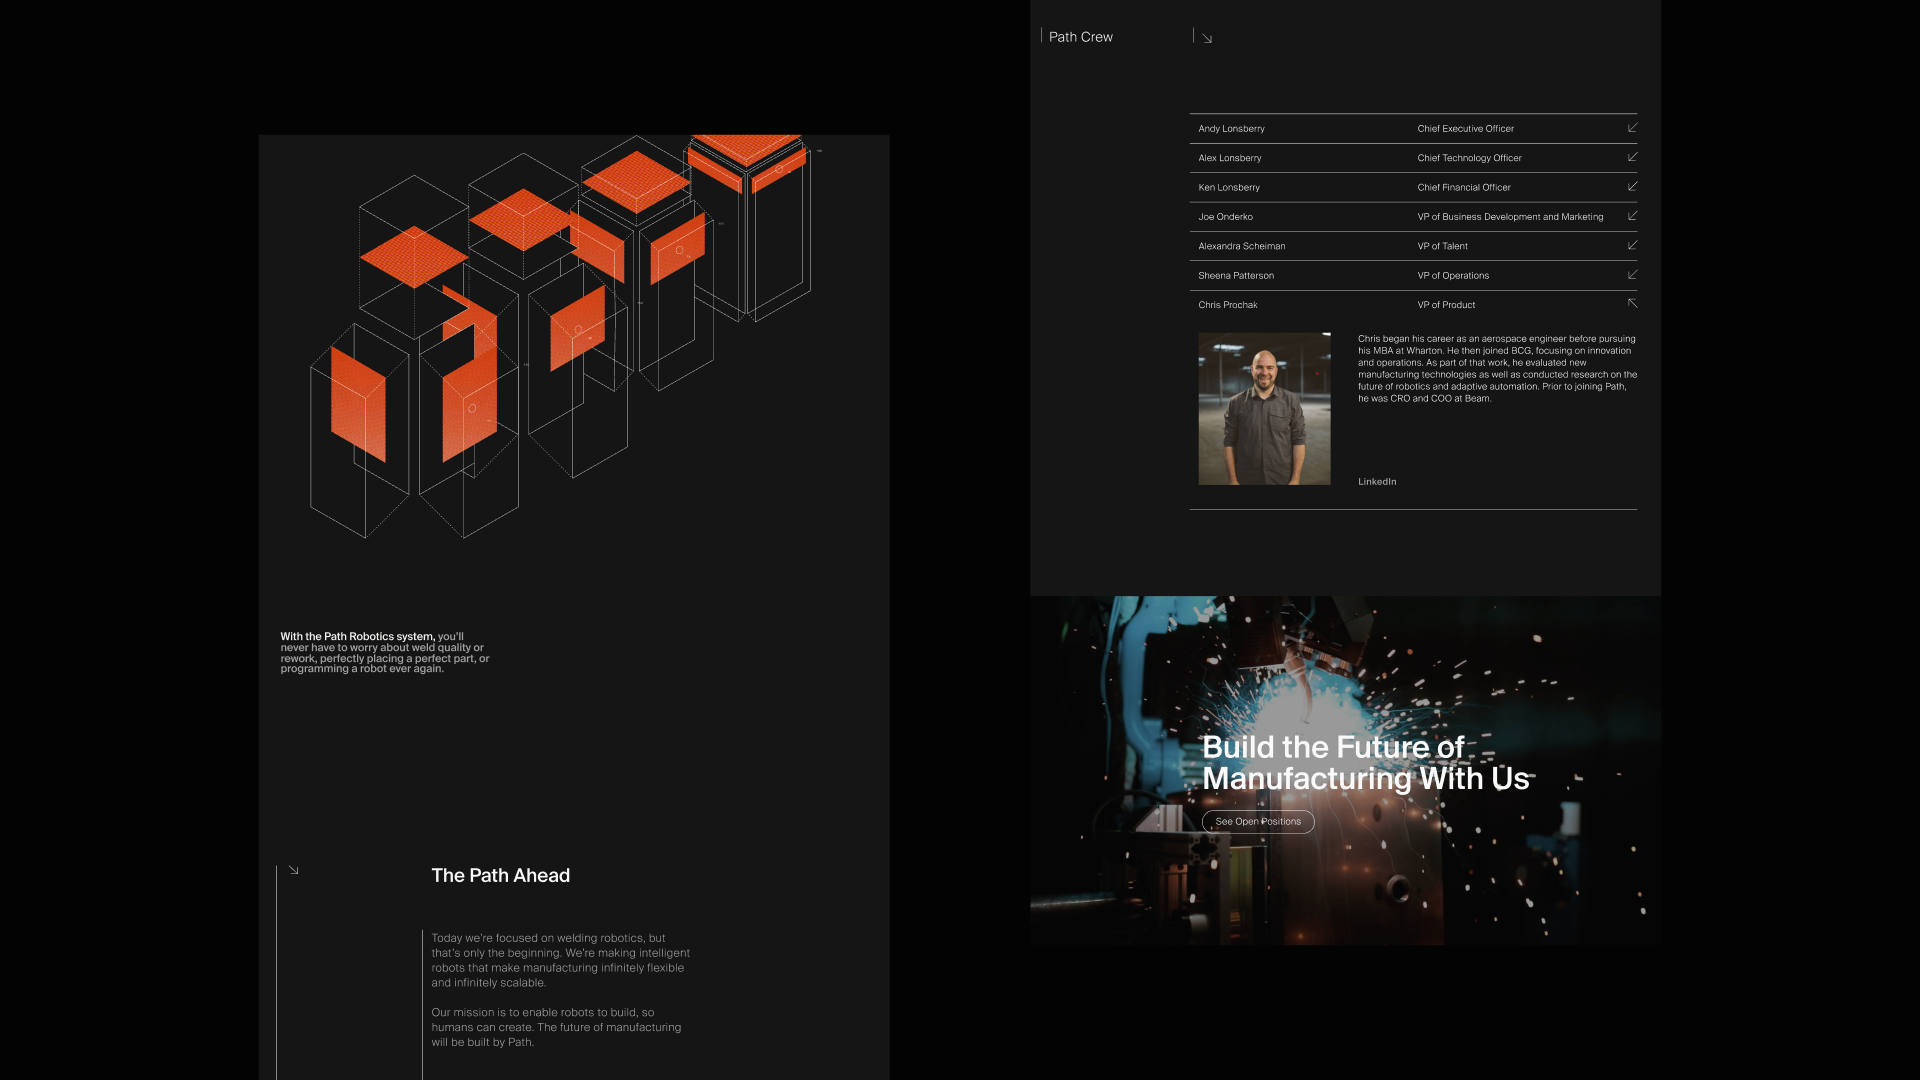
Task: Click Sheena Patterson's row arrow icon
Action: tap(1632, 275)
